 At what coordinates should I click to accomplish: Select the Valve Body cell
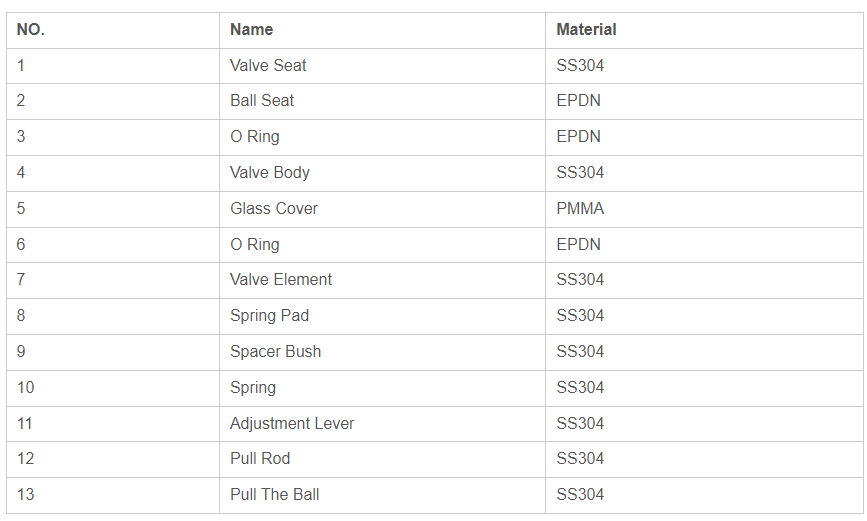(382, 173)
